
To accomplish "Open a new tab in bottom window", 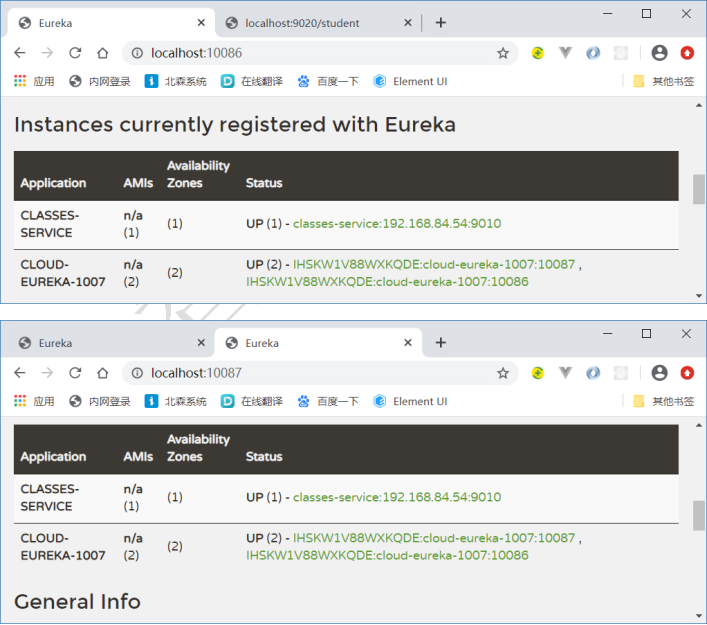I will [x=441, y=343].
